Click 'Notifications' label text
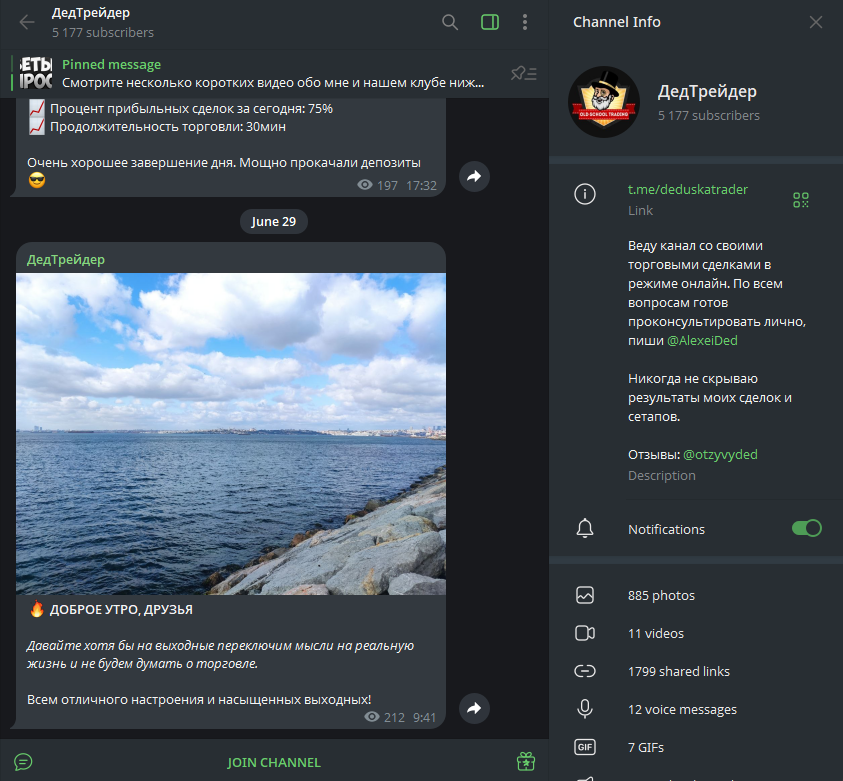The width and height of the screenshot is (843, 781). [x=666, y=529]
